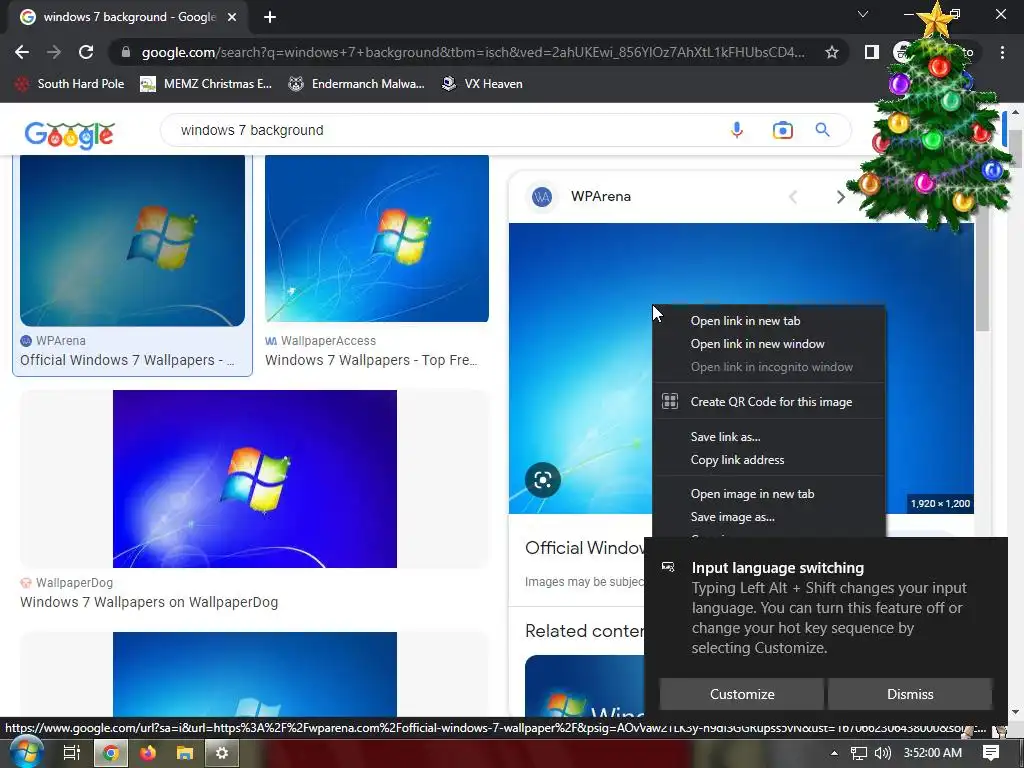Launch Firefox from the taskbar
The height and width of the screenshot is (768, 1024).
148,753
